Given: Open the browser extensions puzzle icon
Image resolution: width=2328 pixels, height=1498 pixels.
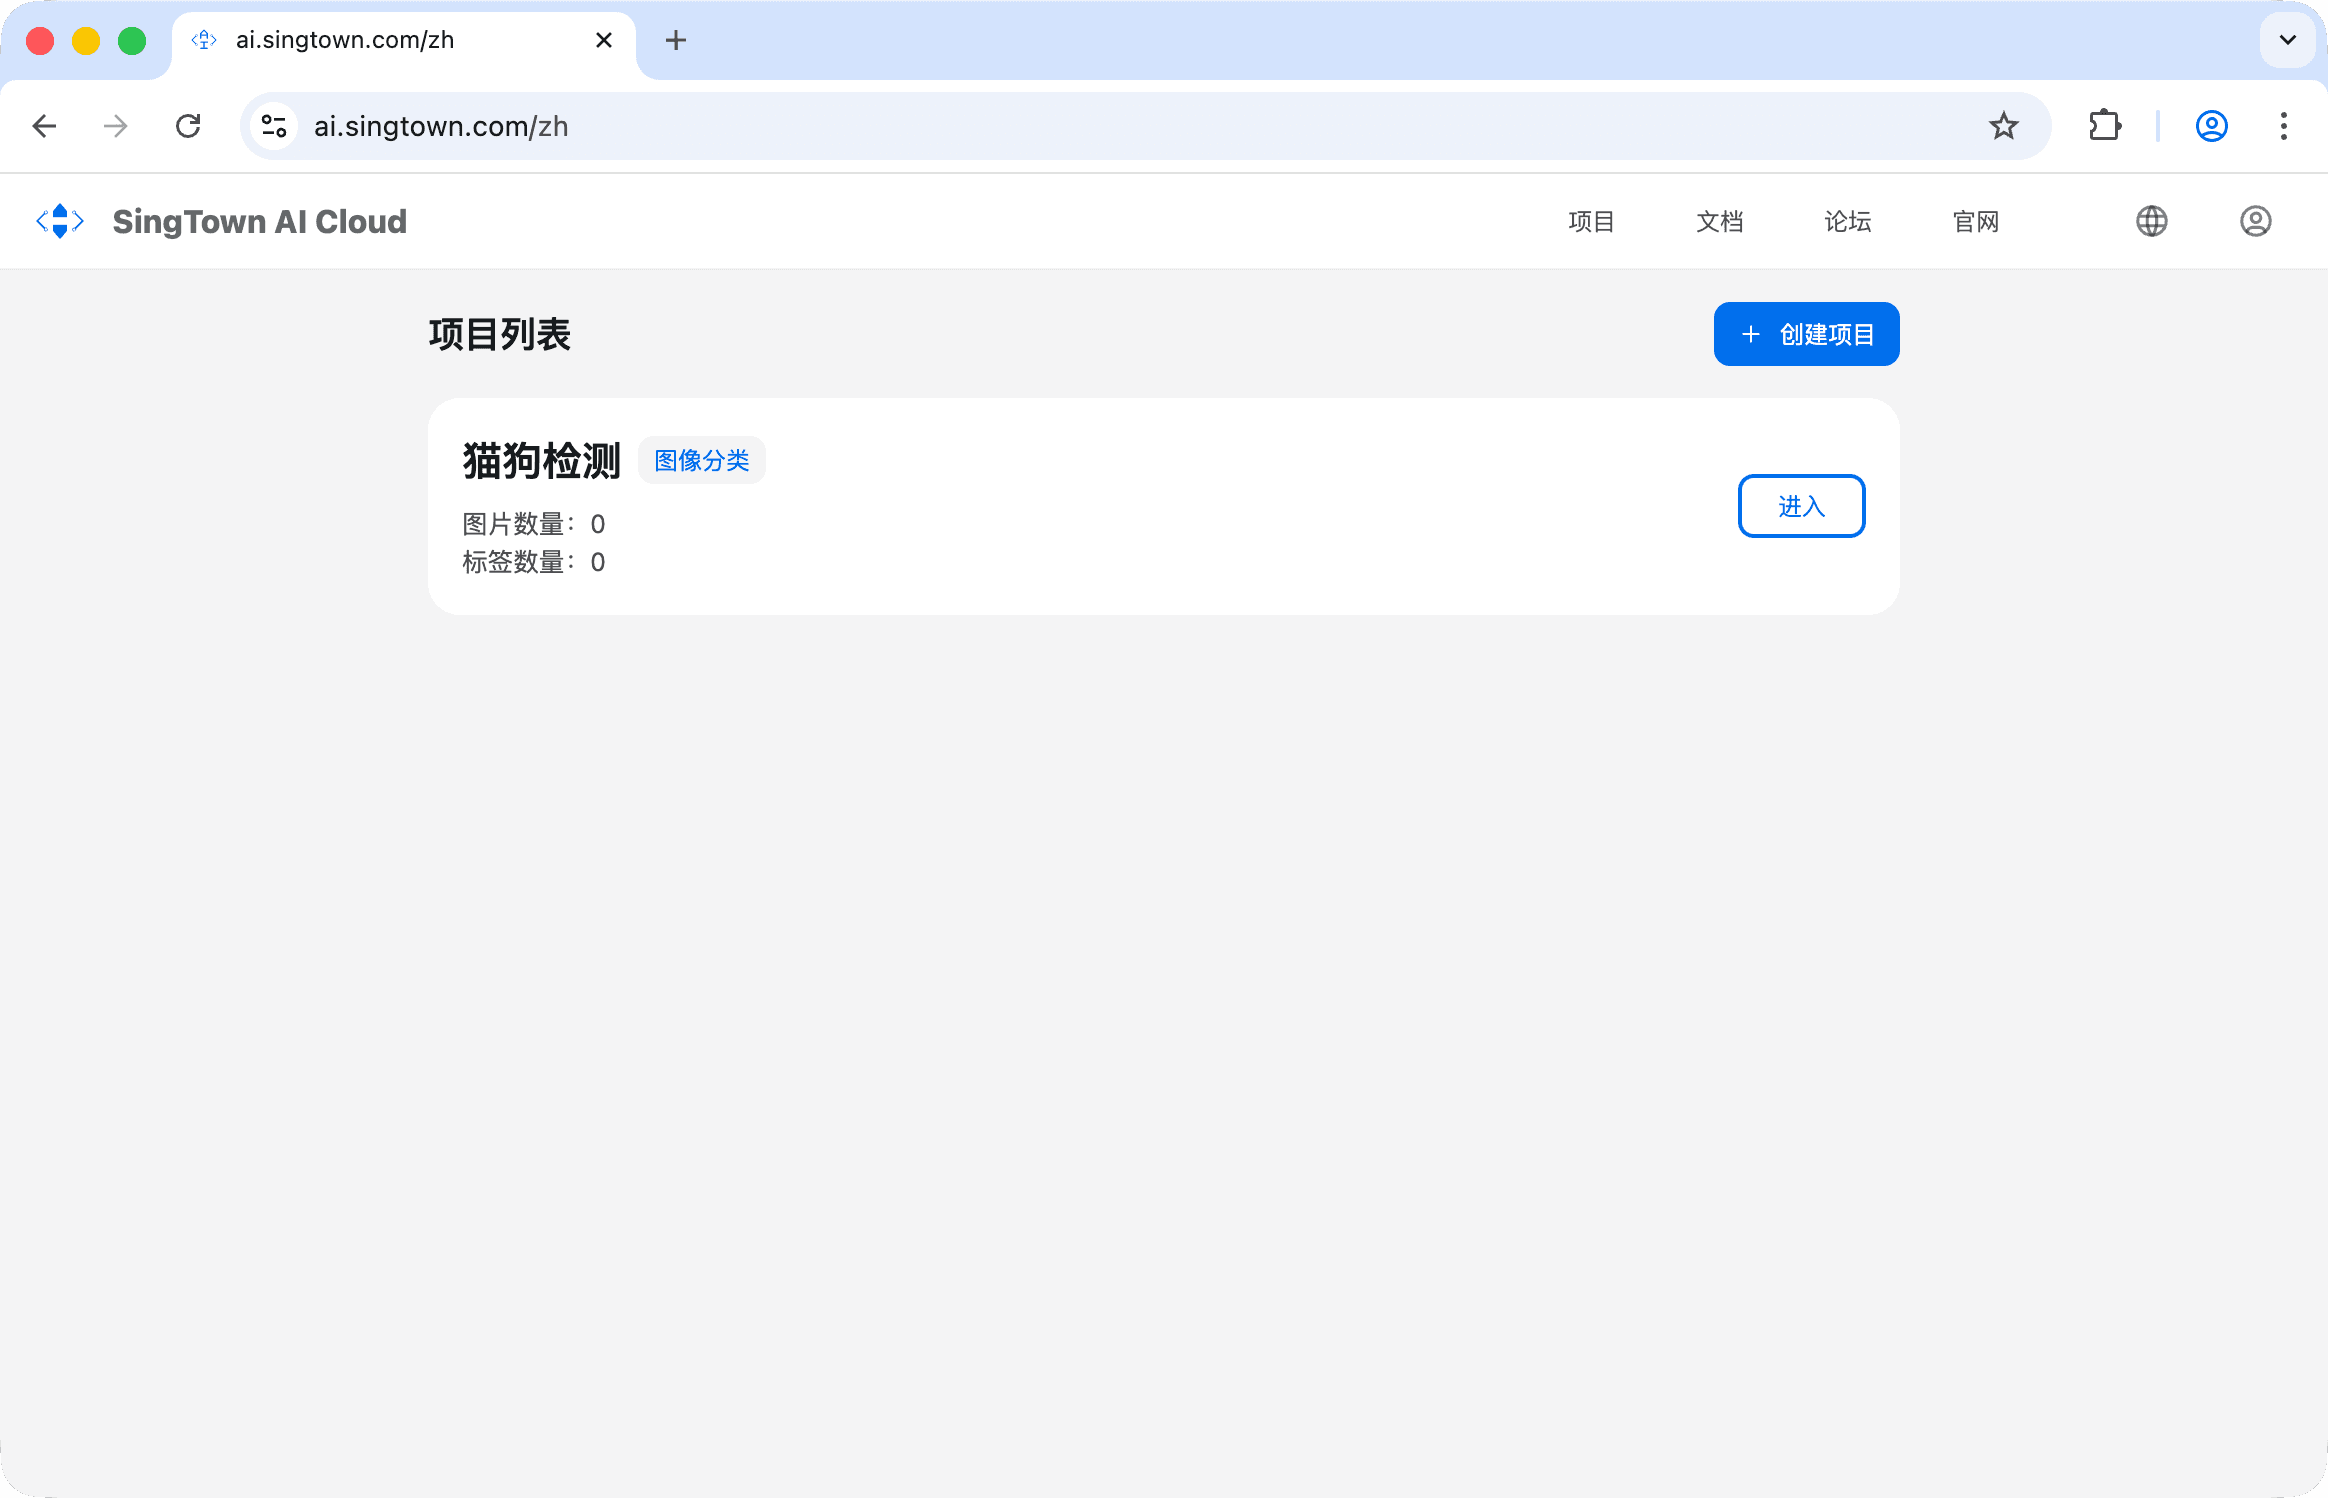Looking at the screenshot, I should click(x=2105, y=126).
